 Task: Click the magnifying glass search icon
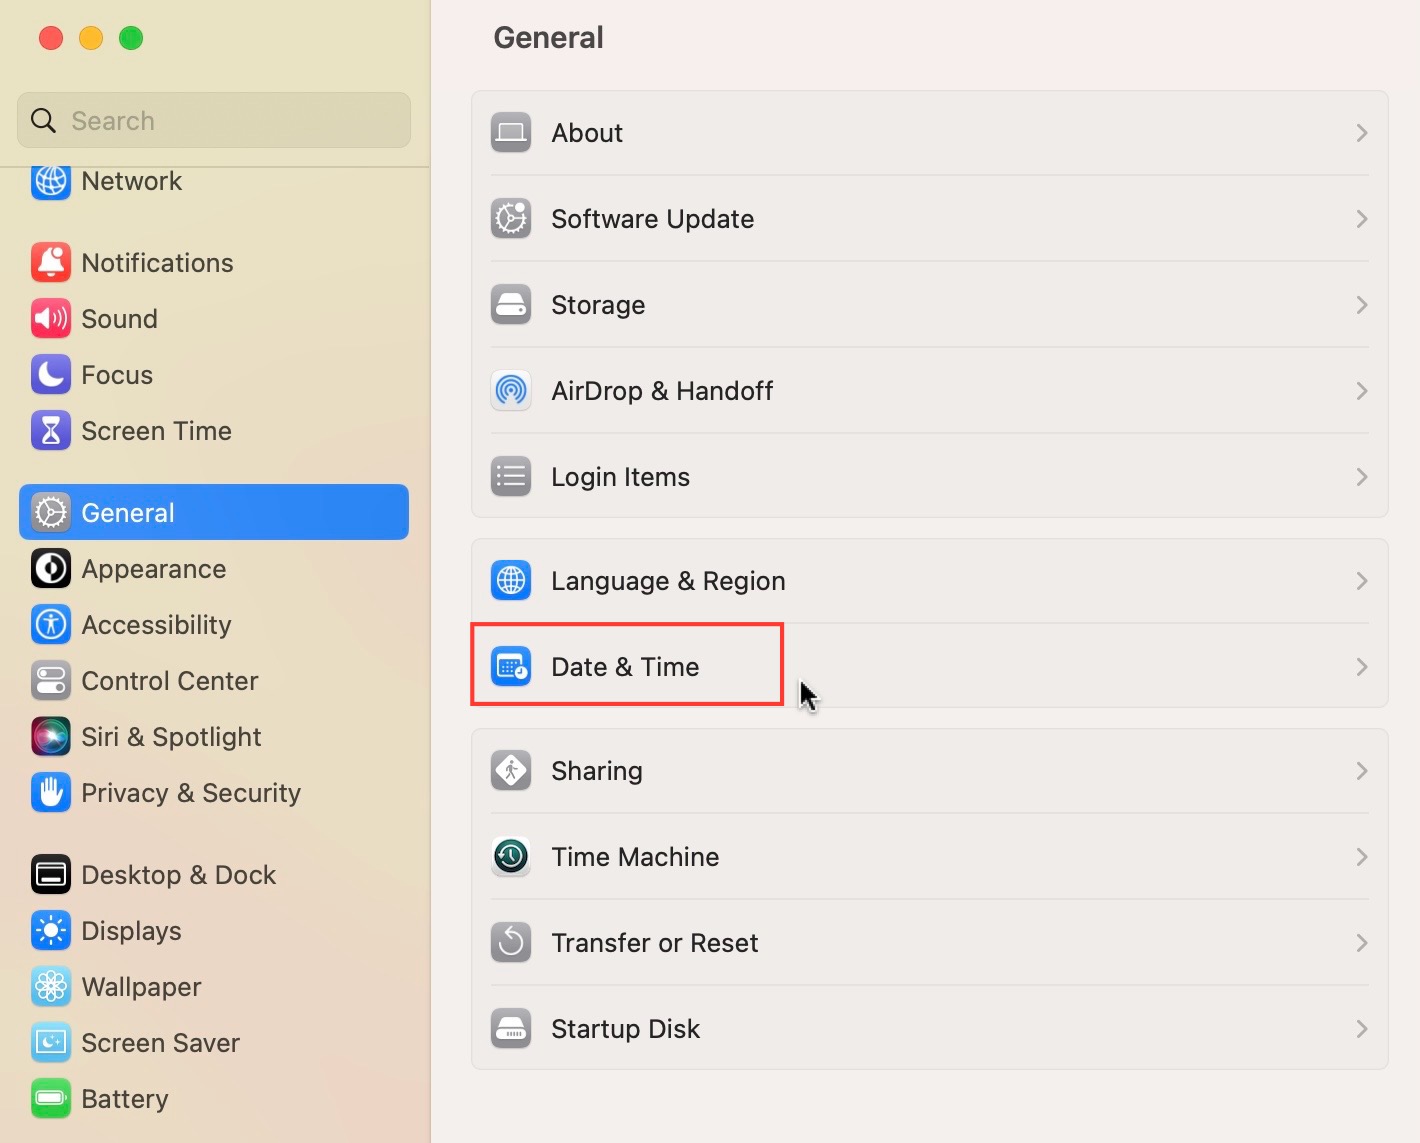point(43,121)
